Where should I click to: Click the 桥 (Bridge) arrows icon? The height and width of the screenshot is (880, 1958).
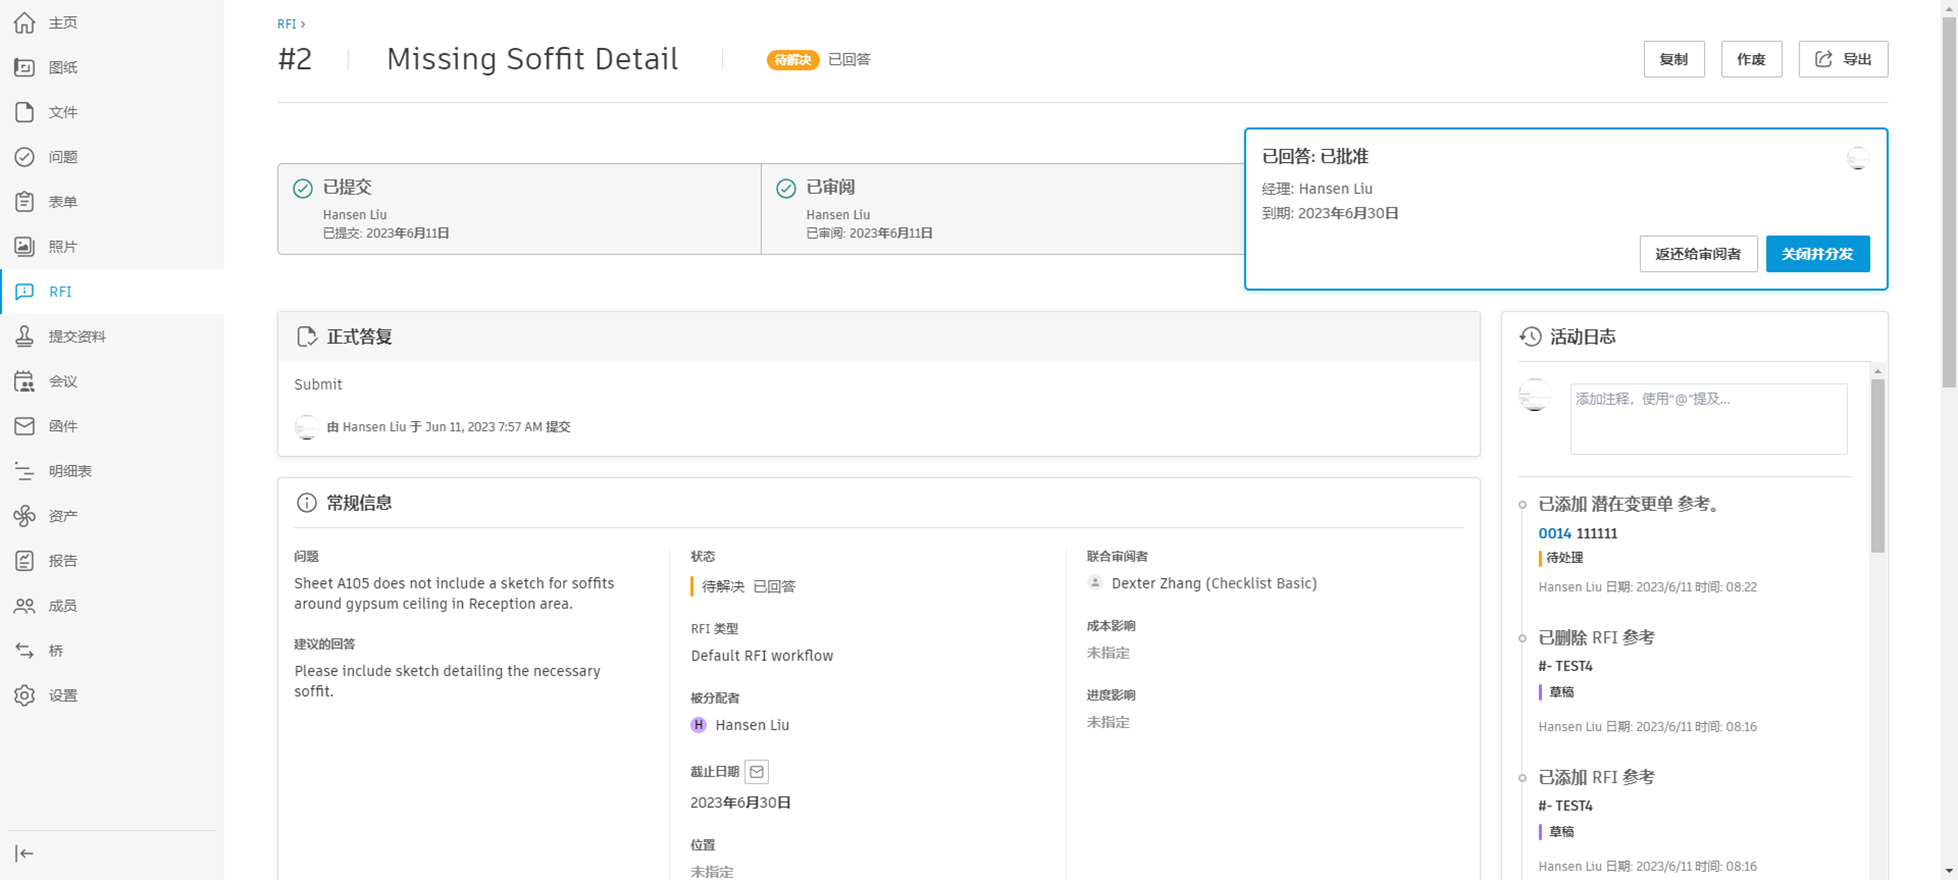(25, 651)
